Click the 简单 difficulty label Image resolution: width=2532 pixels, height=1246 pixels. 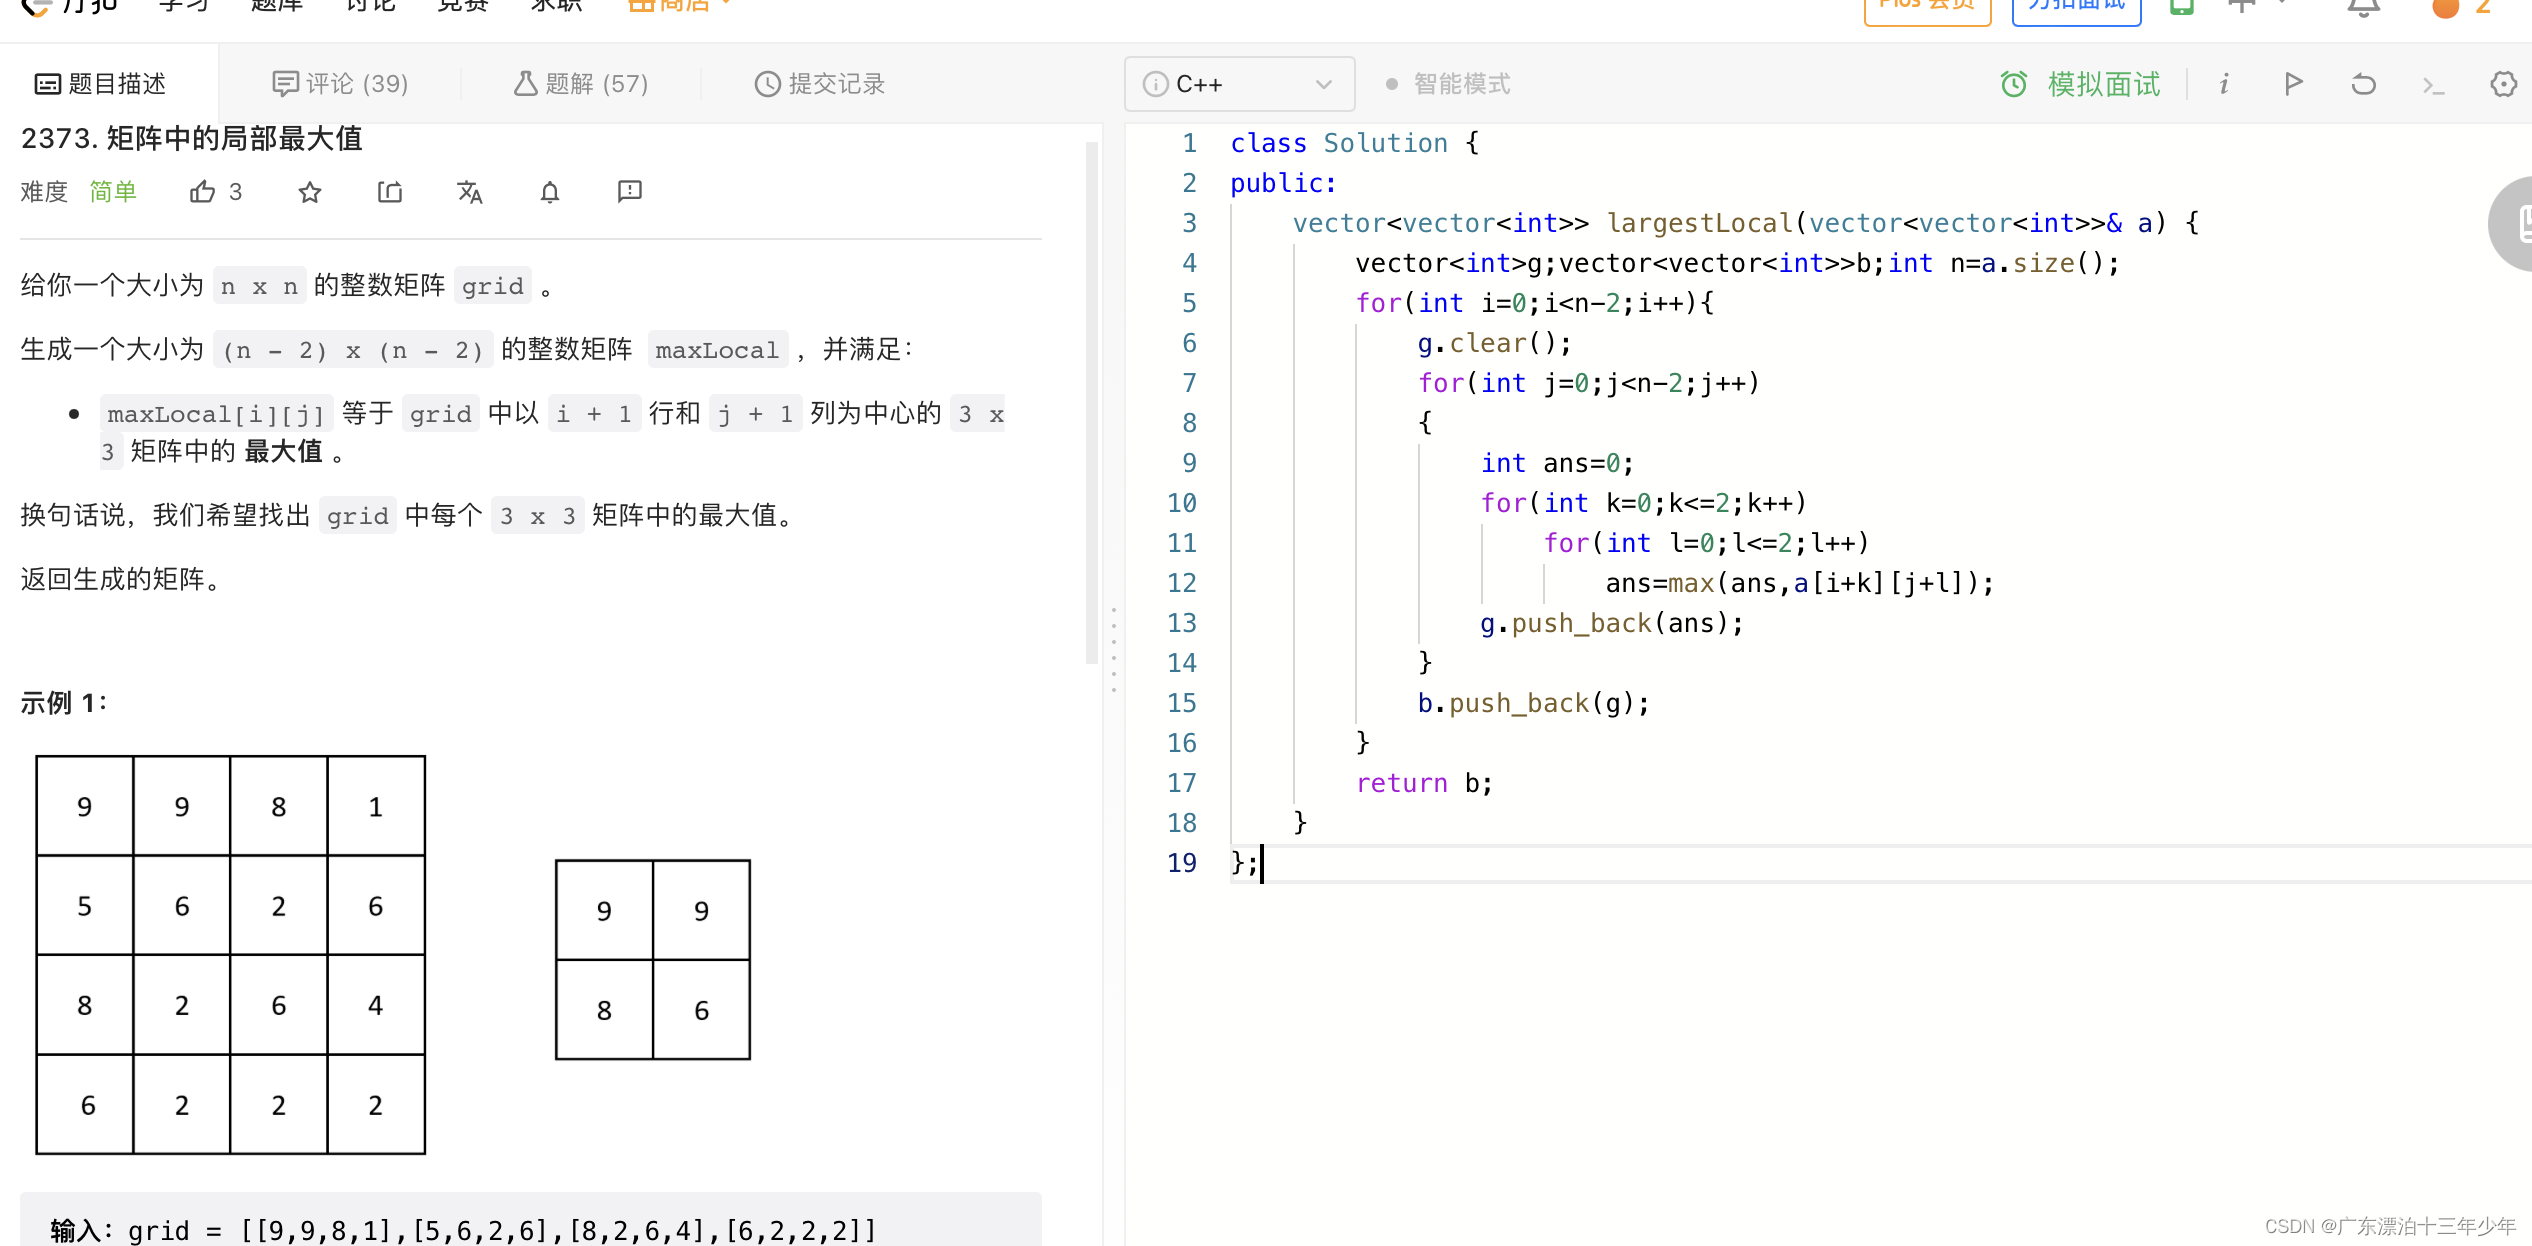(113, 191)
